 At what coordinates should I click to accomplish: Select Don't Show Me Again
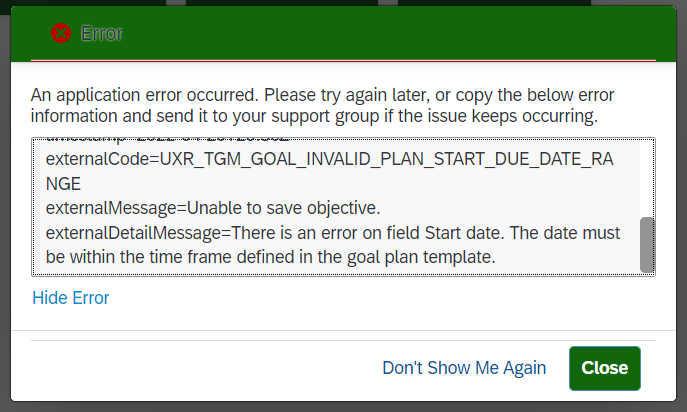pos(464,368)
